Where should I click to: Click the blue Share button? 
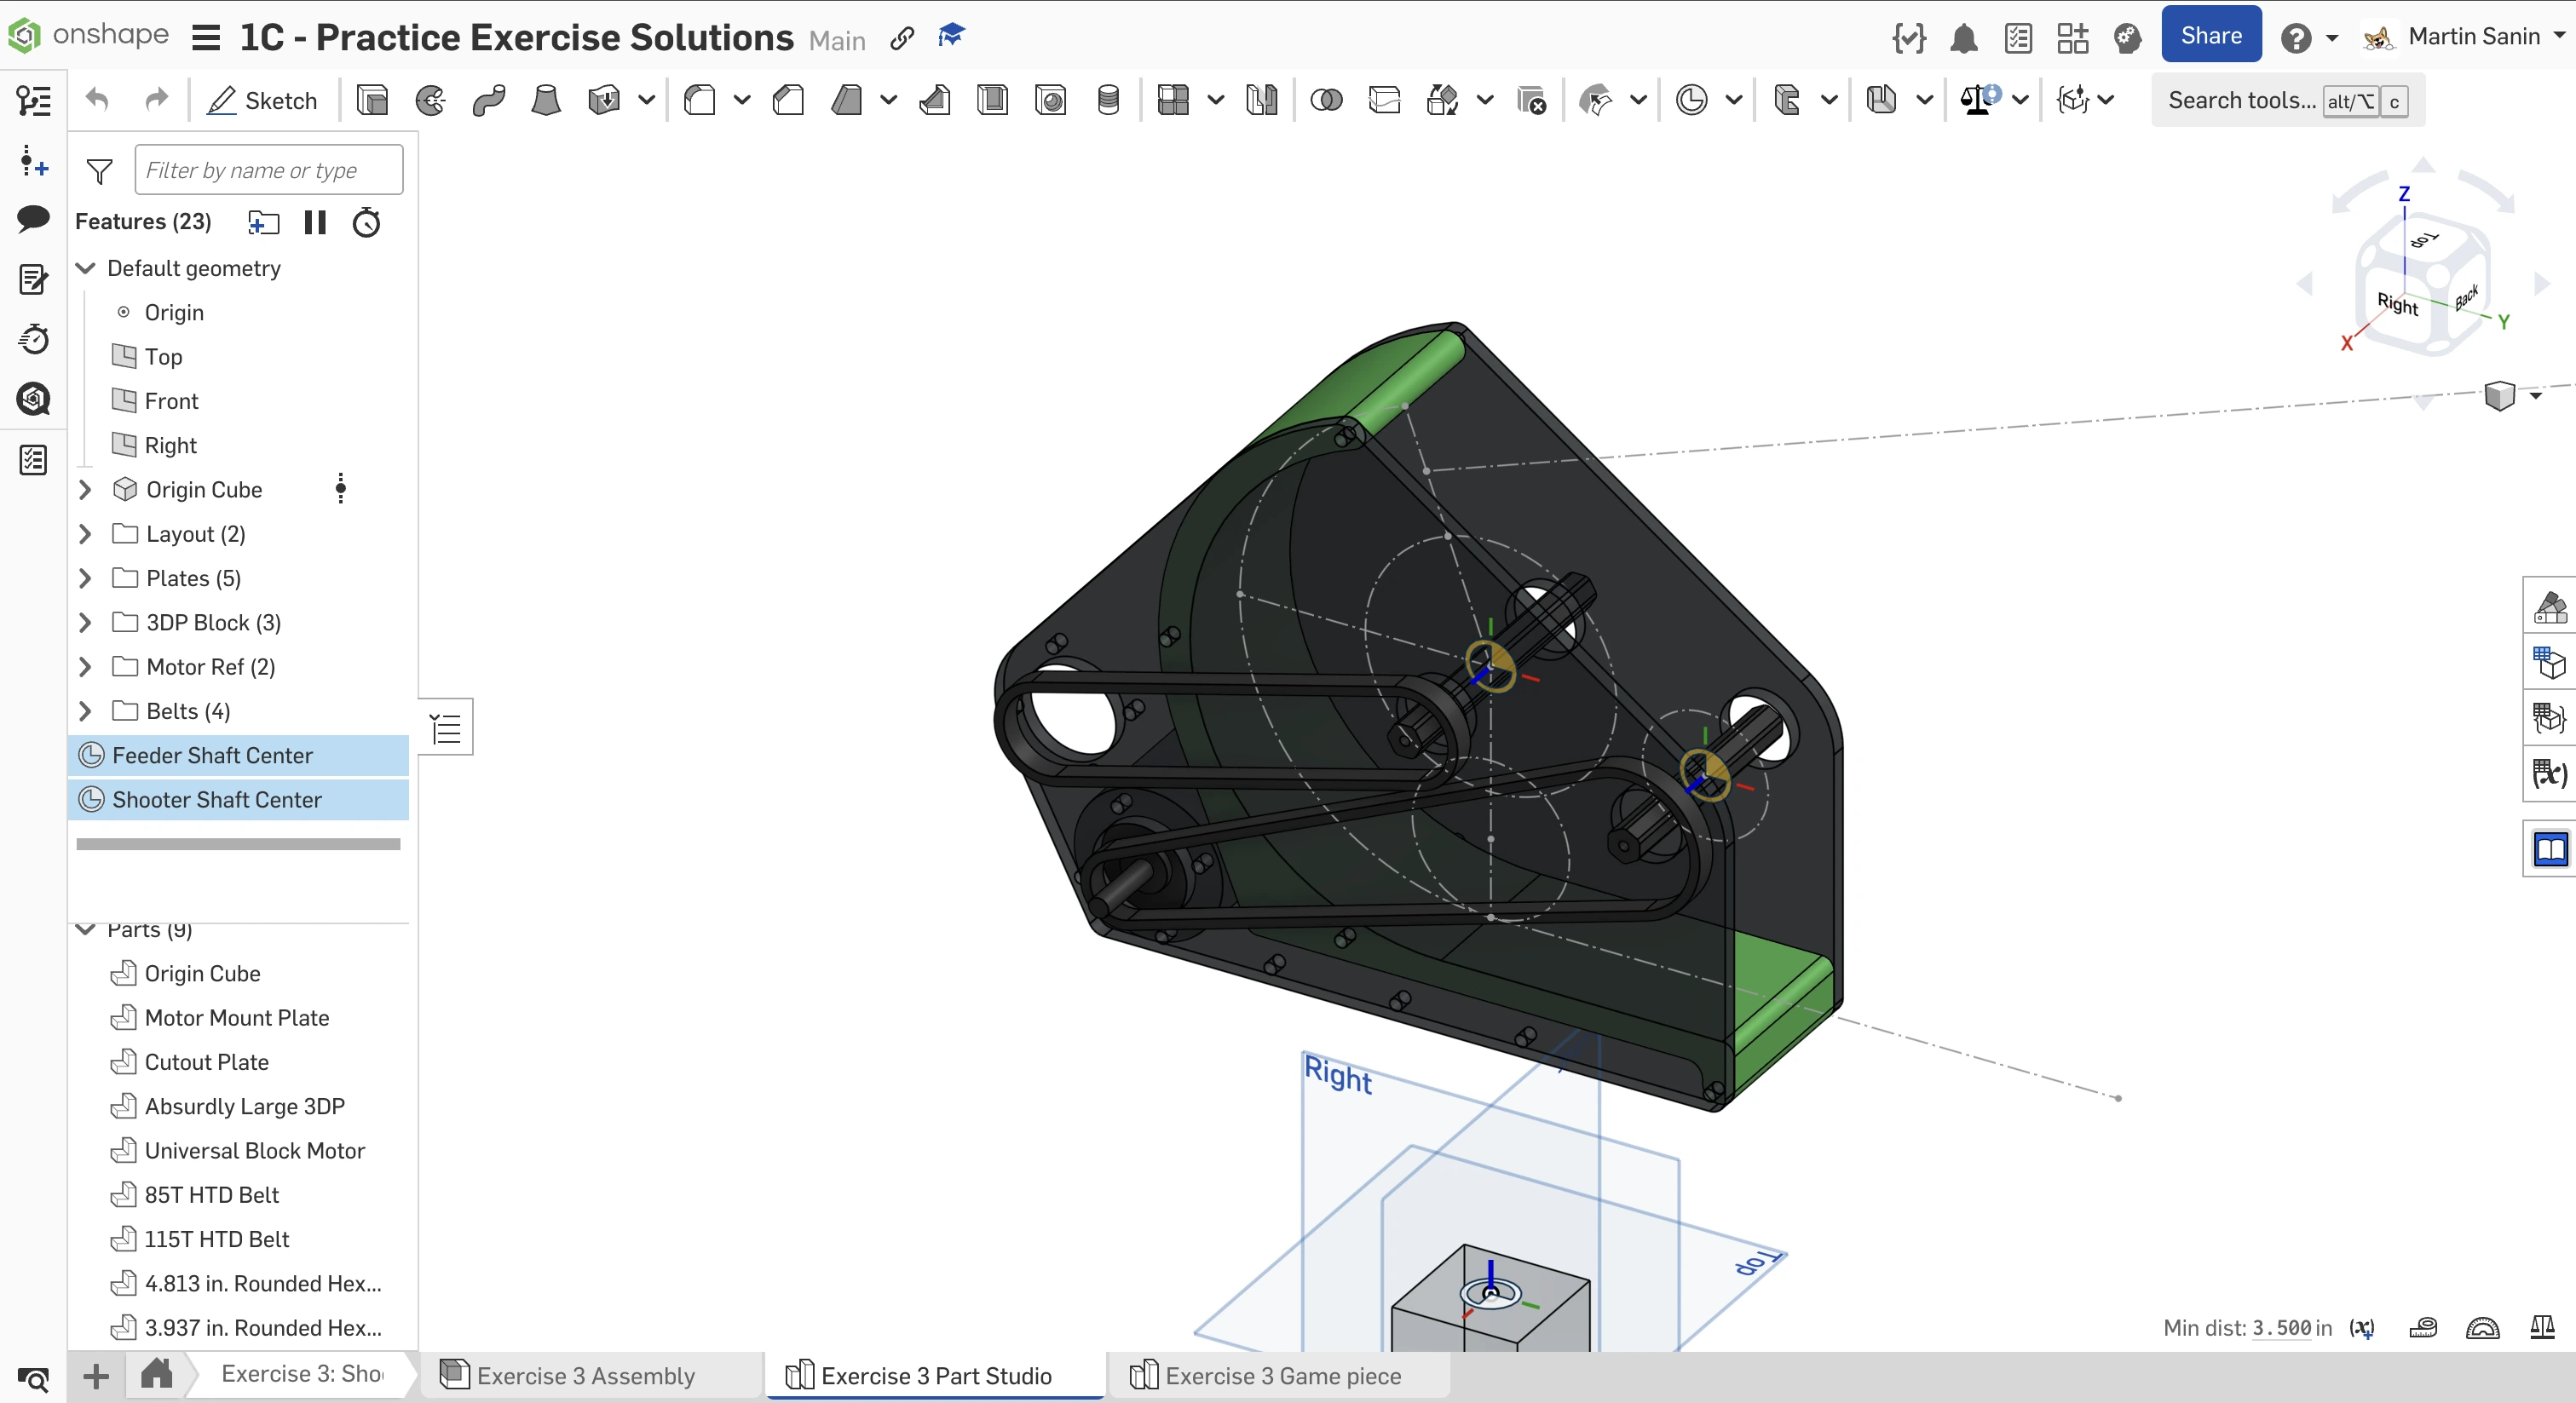(x=2211, y=36)
